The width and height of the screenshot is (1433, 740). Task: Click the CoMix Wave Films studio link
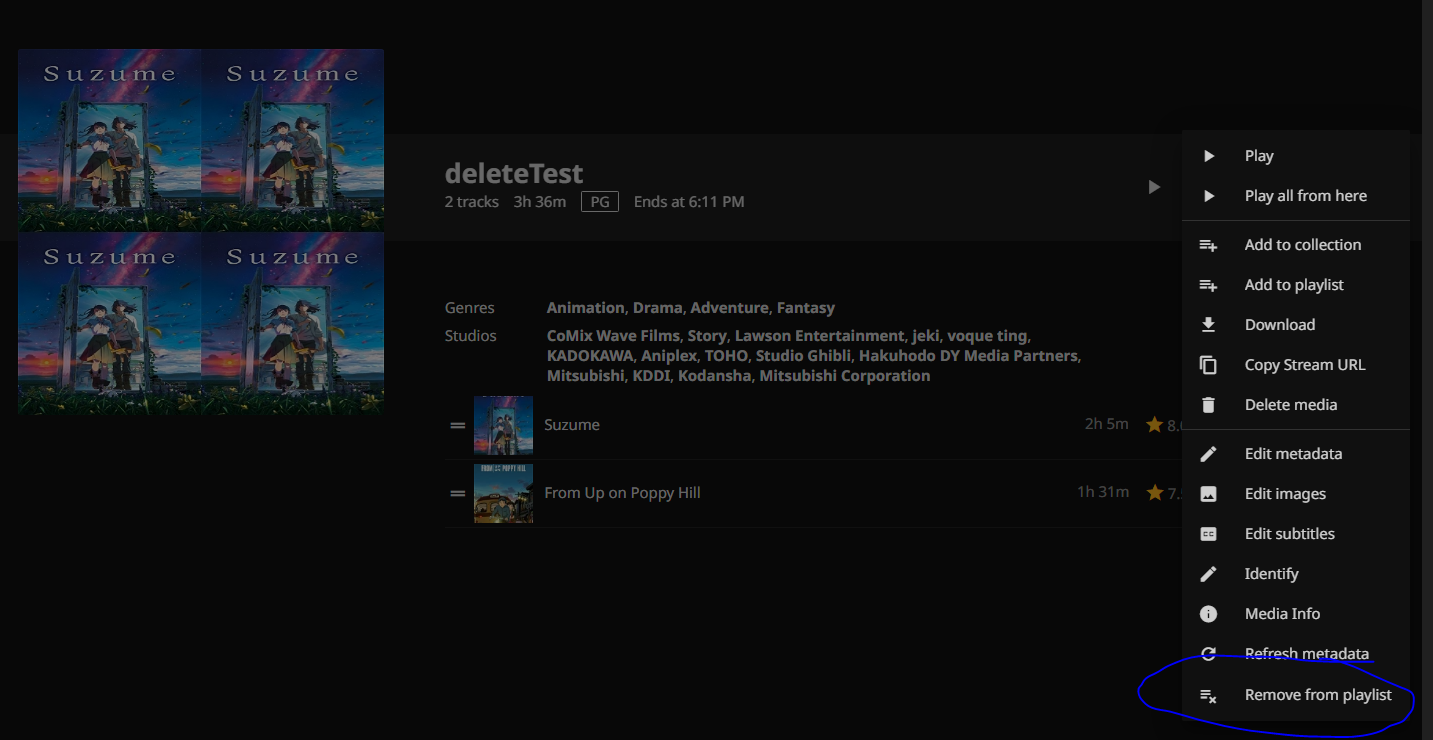(613, 336)
